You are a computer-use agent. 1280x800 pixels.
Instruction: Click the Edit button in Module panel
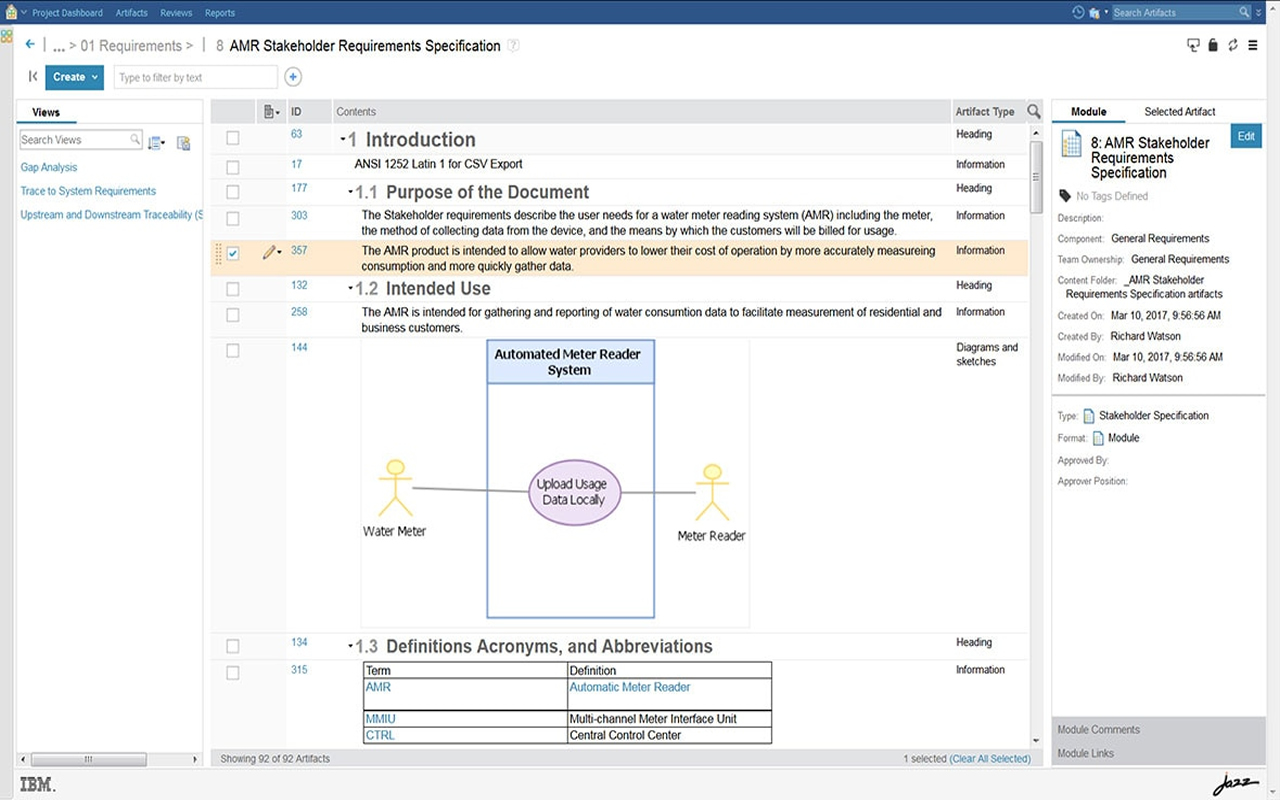point(1245,137)
